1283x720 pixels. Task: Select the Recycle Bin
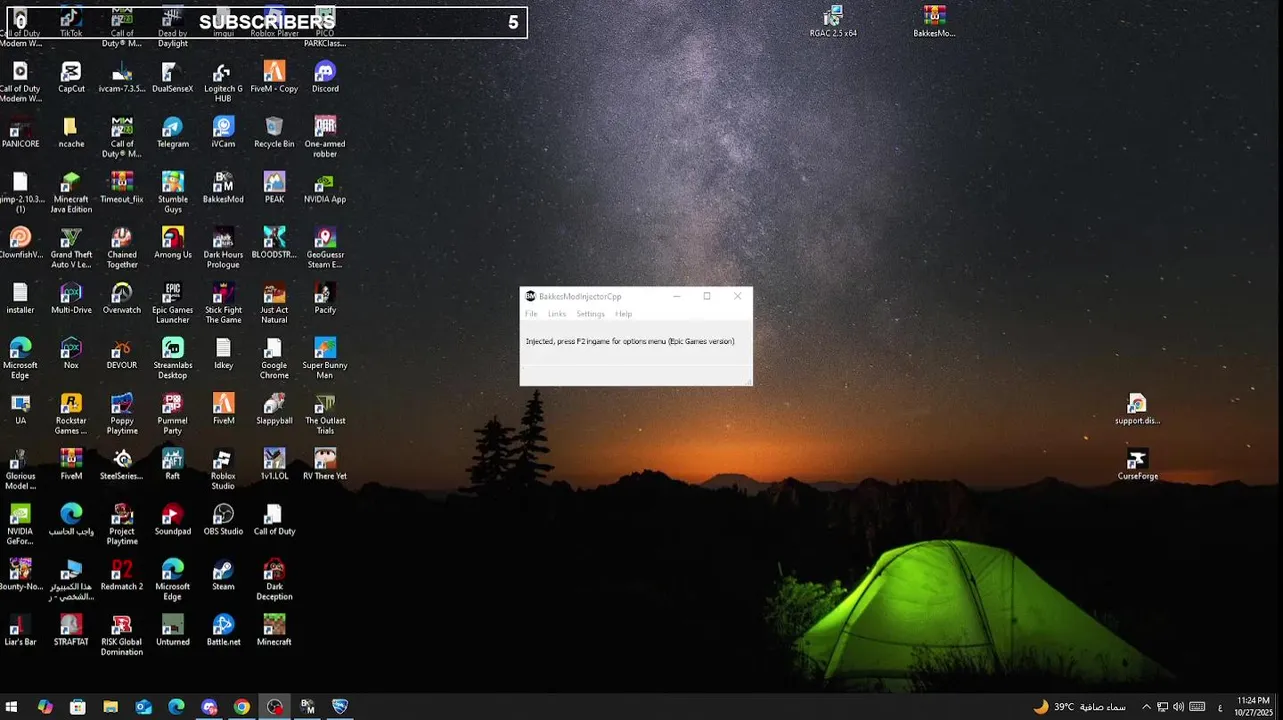point(274,132)
